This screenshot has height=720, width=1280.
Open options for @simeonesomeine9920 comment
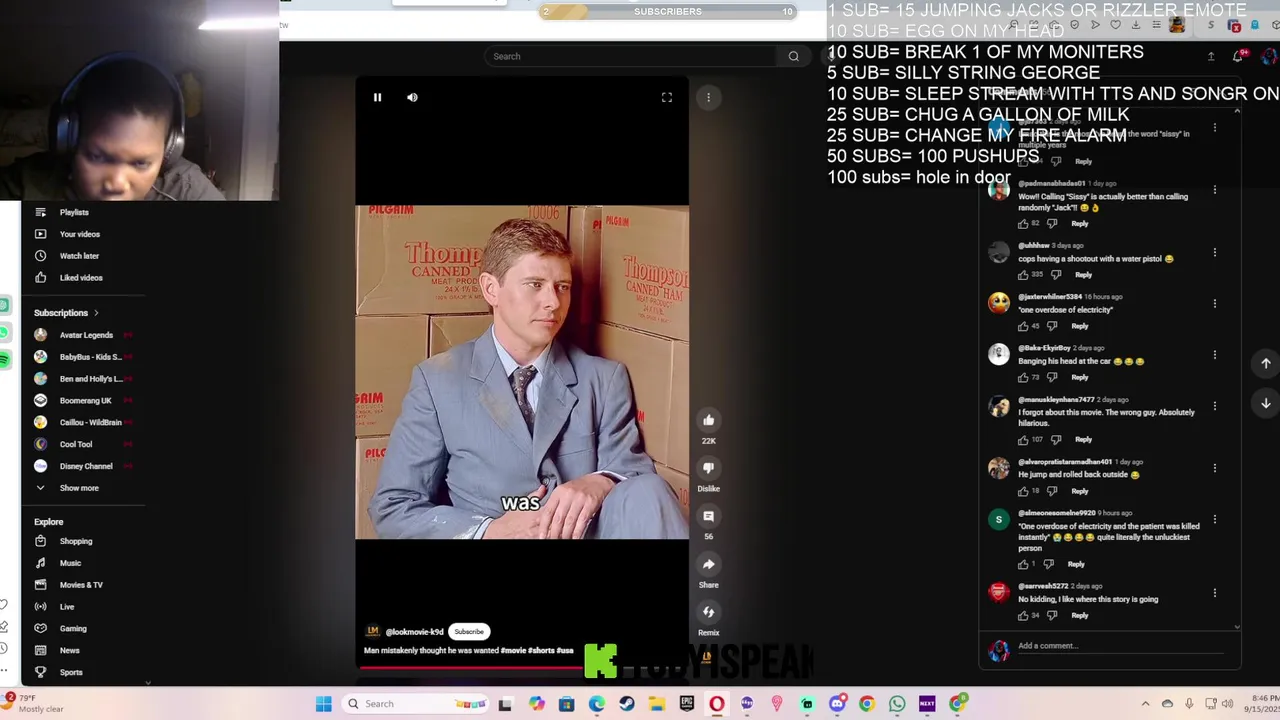(x=1215, y=519)
